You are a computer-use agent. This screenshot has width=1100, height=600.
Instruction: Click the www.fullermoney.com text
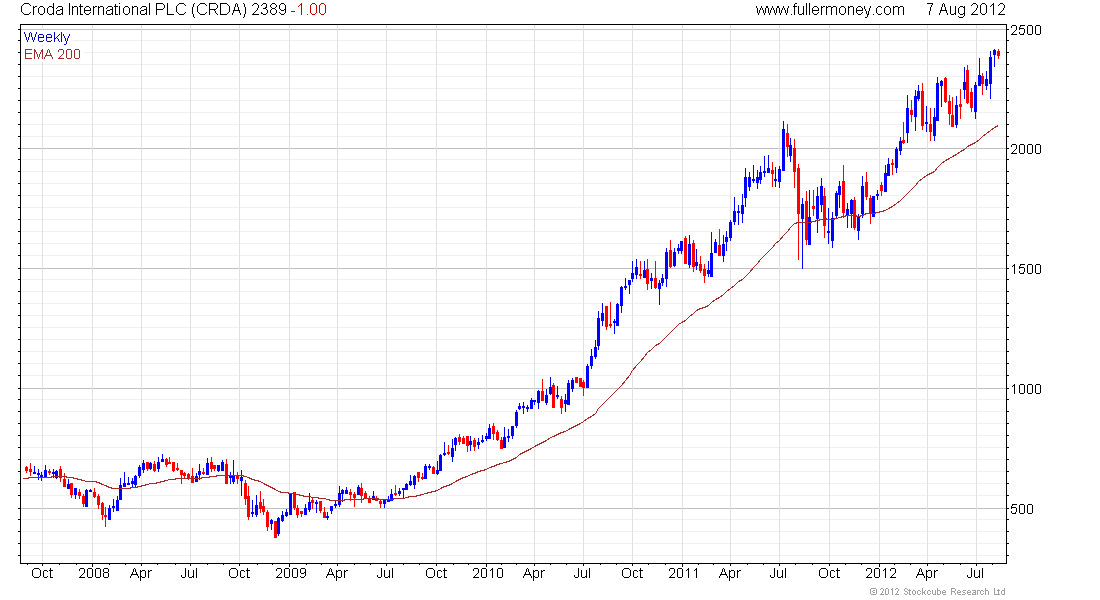tap(830, 9)
